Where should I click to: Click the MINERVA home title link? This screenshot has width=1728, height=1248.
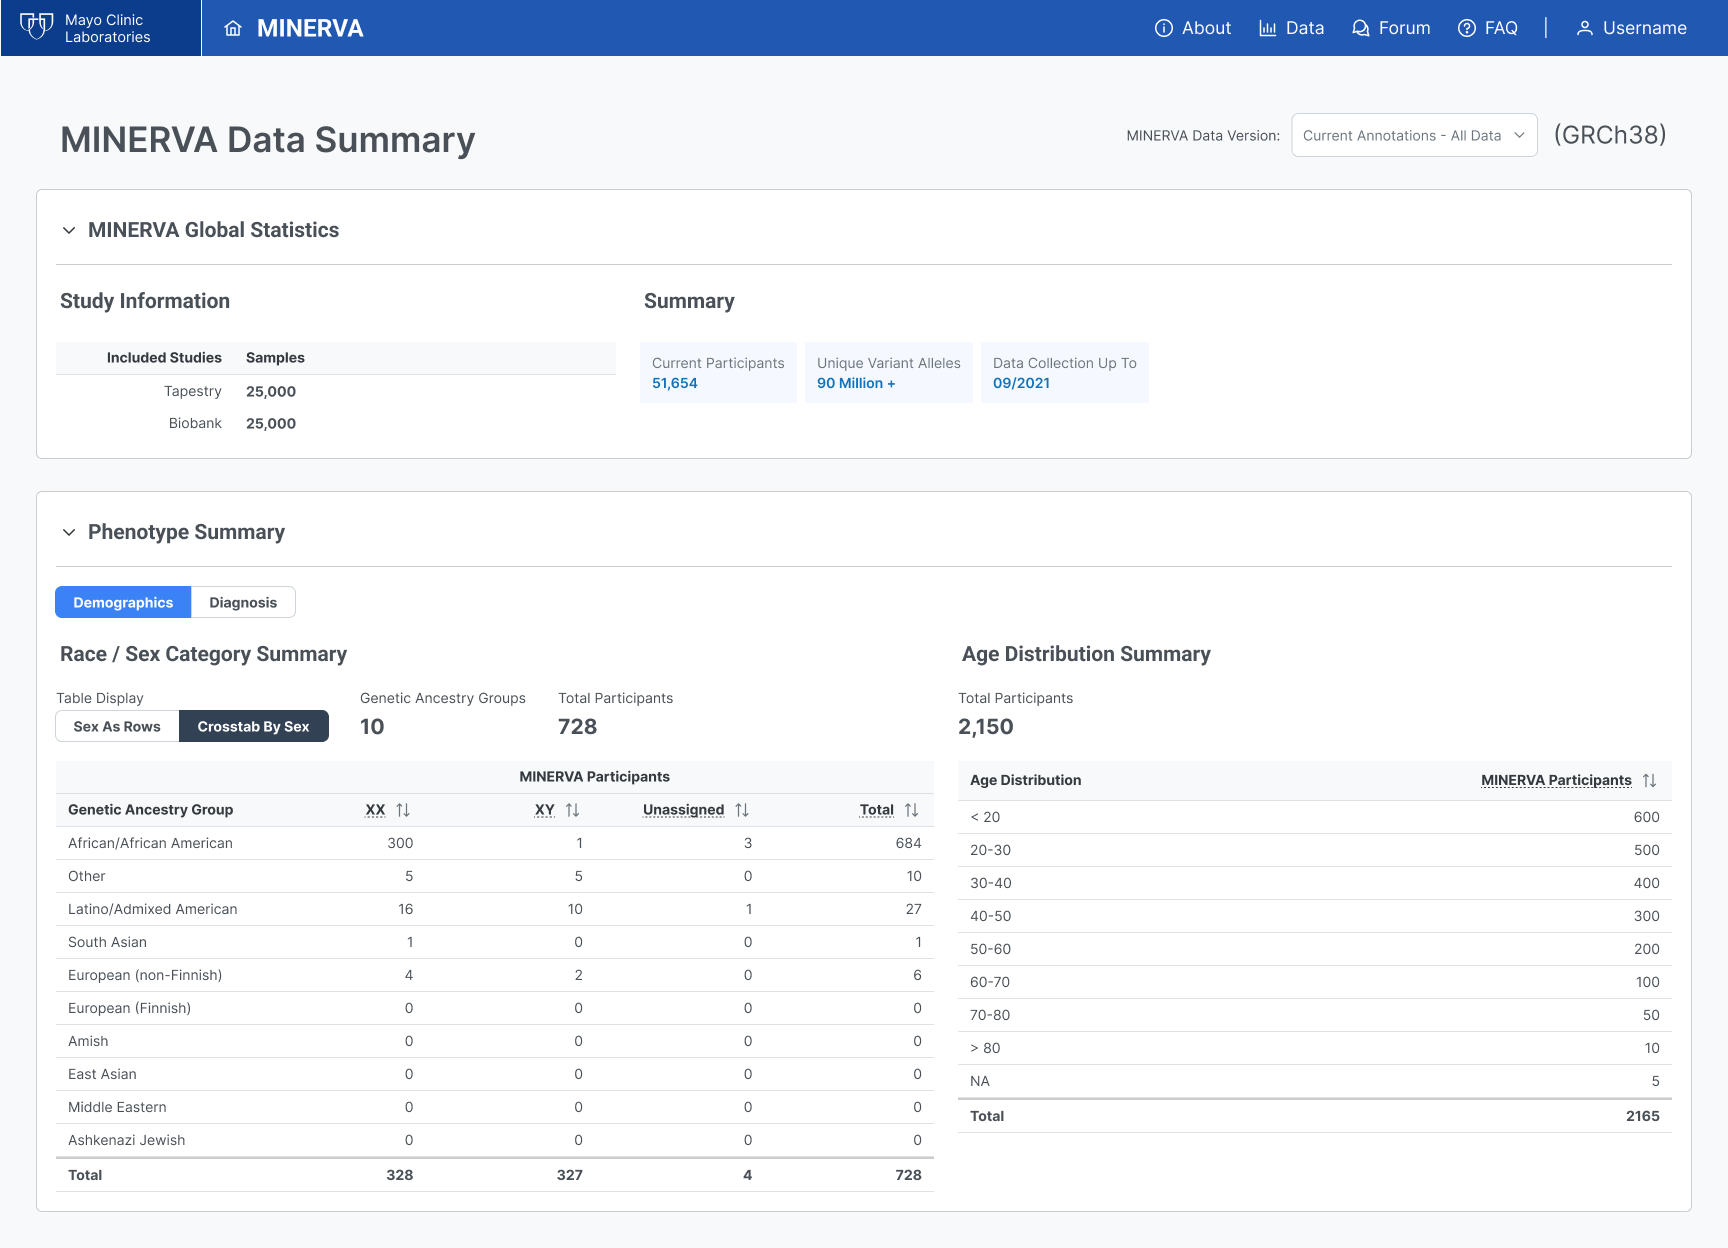[310, 28]
